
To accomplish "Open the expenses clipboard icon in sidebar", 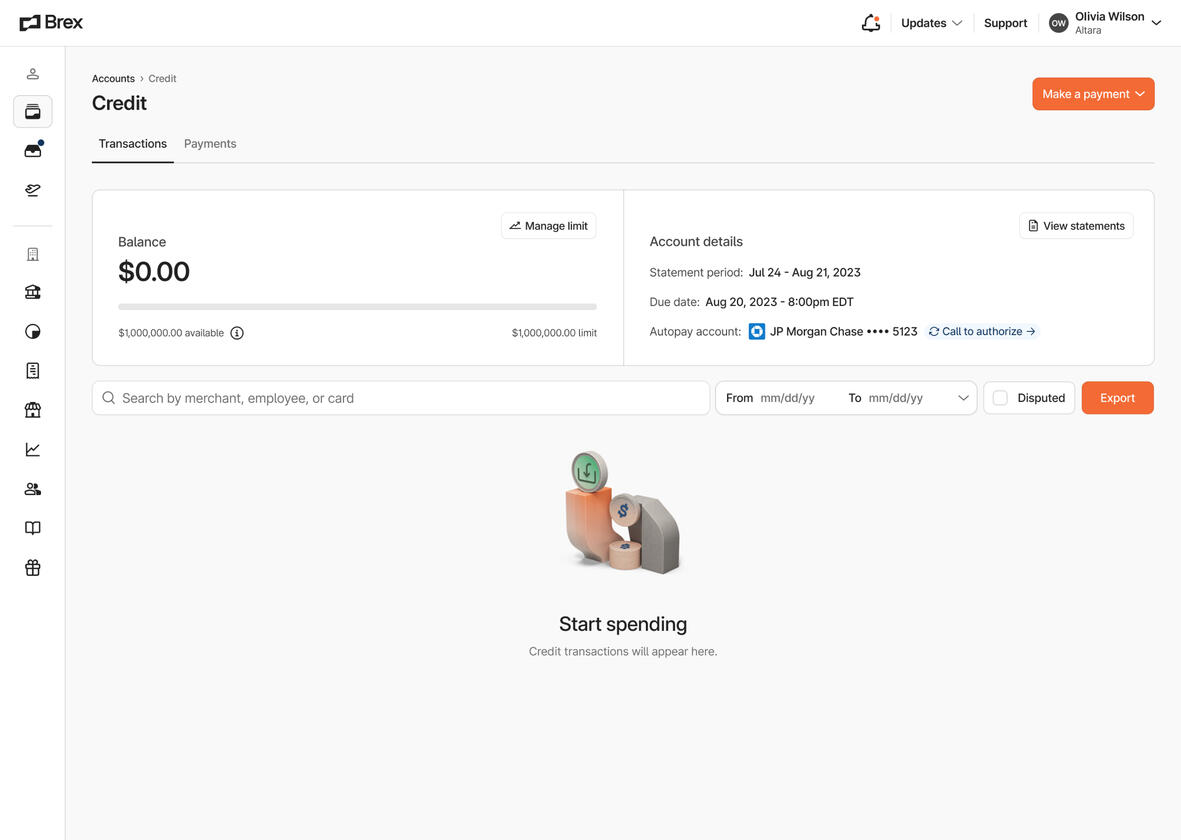I will pos(32,370).
